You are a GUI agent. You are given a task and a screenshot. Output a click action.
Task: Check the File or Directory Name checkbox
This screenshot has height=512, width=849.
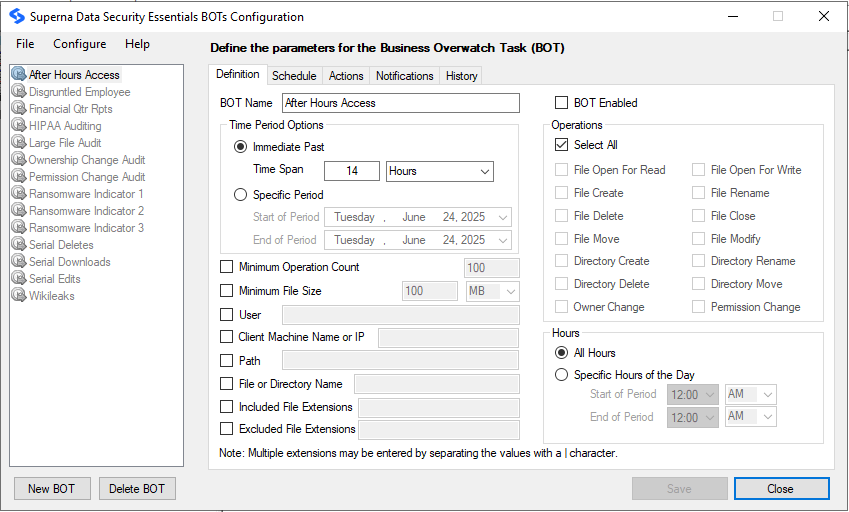tap(226, 384)
